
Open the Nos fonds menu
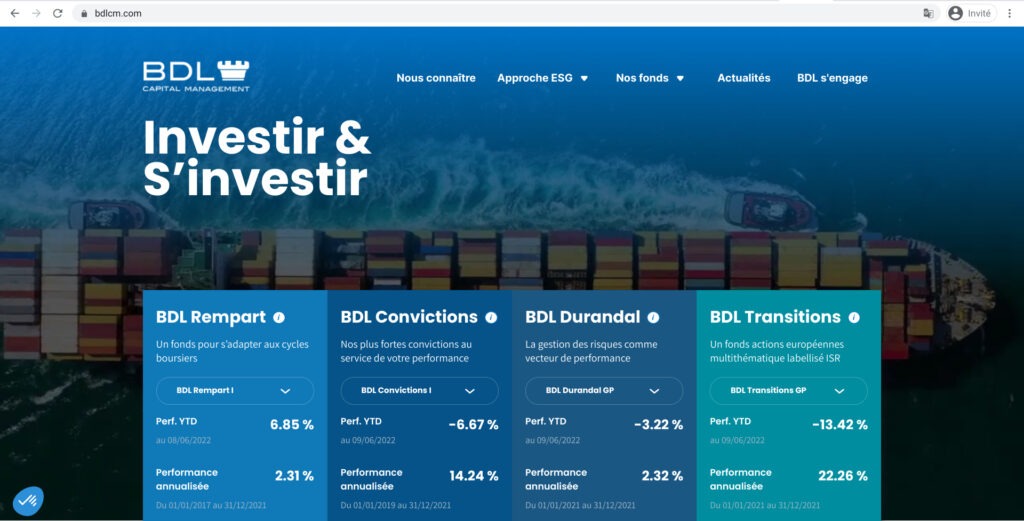(642, 78)
